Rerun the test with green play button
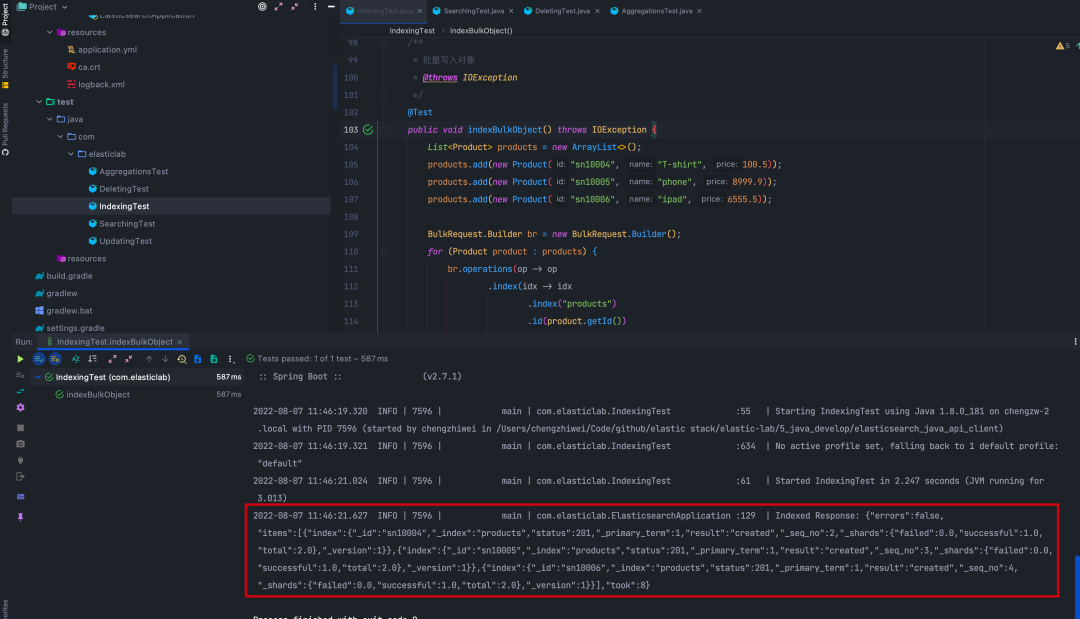Screen dimensions: 1080x619 click(x=20, y=359)
